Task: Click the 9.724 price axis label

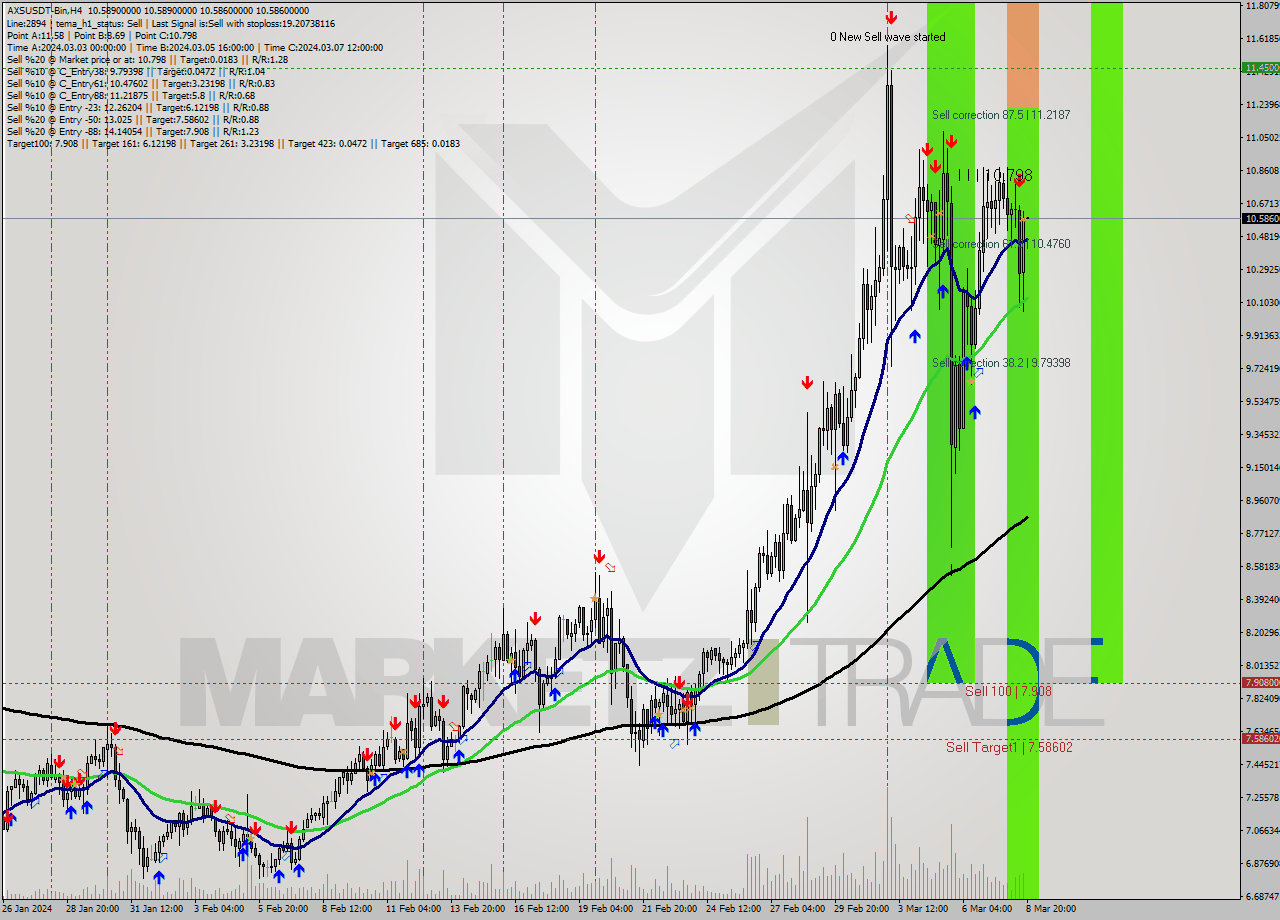Action: [1262, 368]
